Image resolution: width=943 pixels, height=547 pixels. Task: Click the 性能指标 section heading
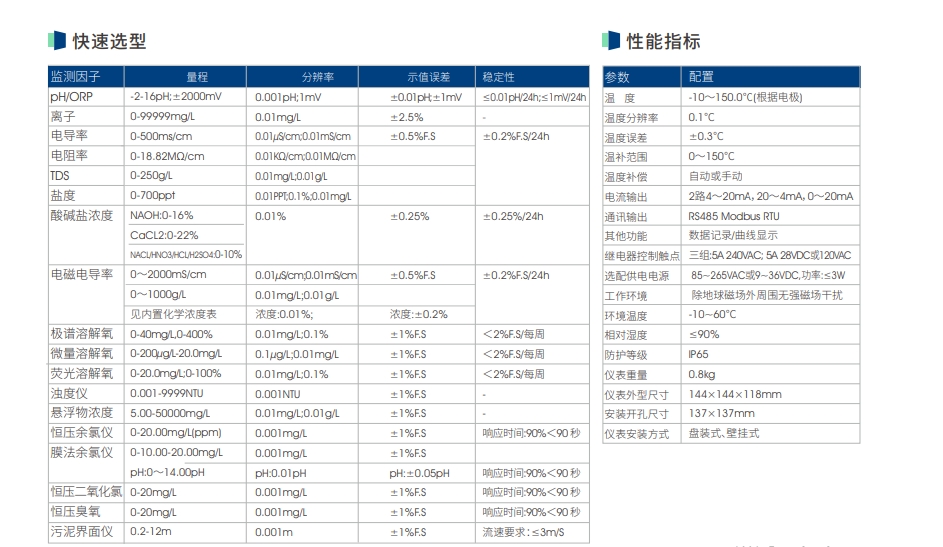coord(663,41)
